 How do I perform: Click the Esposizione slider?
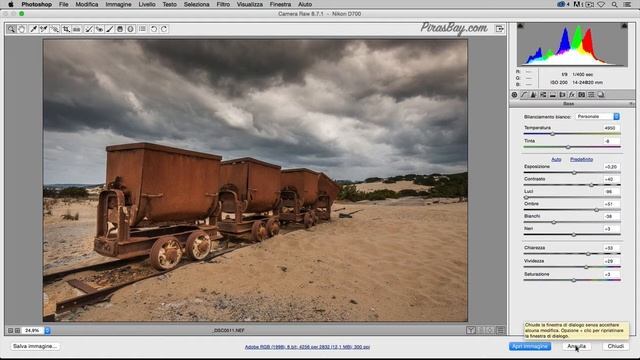[572, 173]
